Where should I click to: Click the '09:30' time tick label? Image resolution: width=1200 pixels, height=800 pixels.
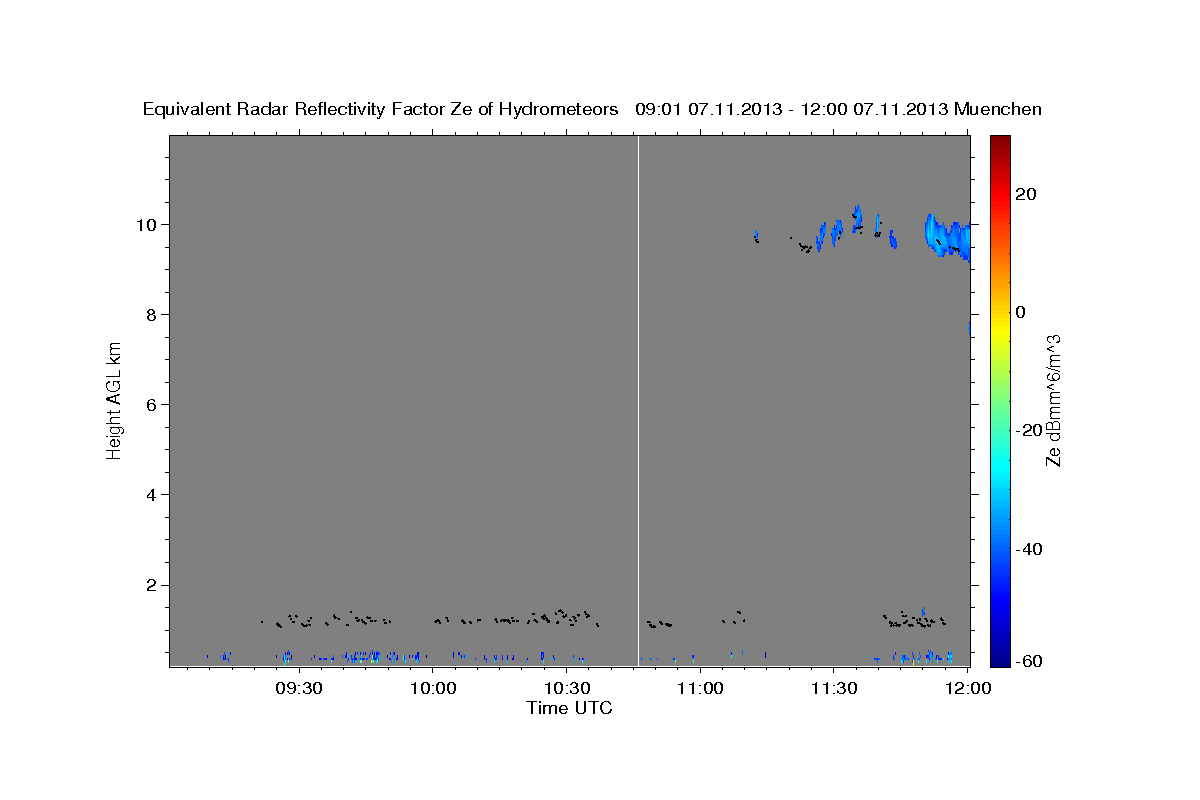pyautogui.click(x=299, y=688)
